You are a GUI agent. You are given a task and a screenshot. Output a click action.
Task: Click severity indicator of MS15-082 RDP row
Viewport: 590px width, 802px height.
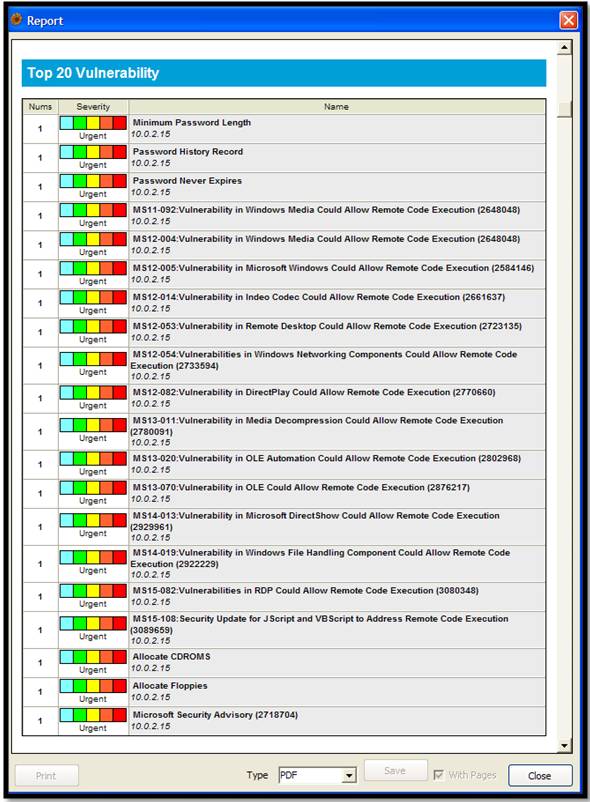tap(93, 591)
